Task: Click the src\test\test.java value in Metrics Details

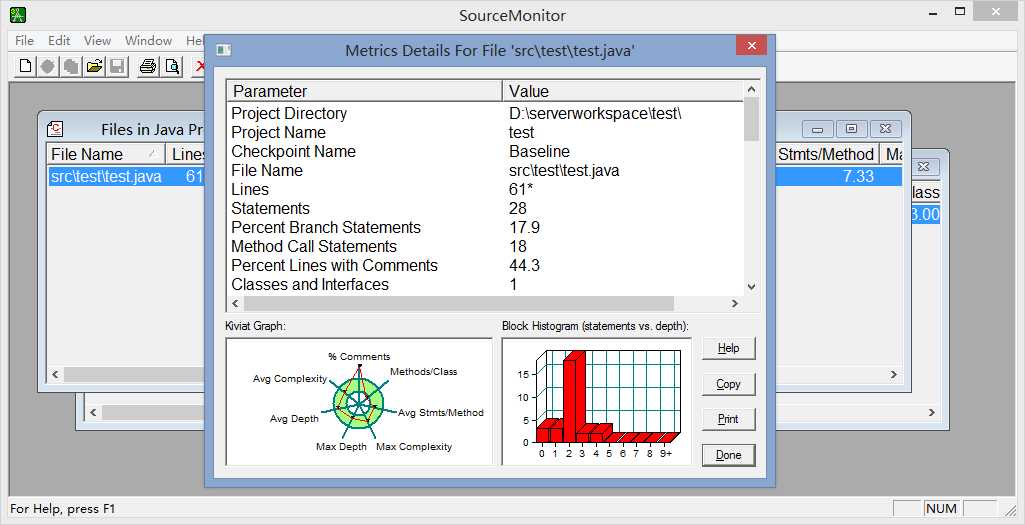Action: click(x=564, y=170)
